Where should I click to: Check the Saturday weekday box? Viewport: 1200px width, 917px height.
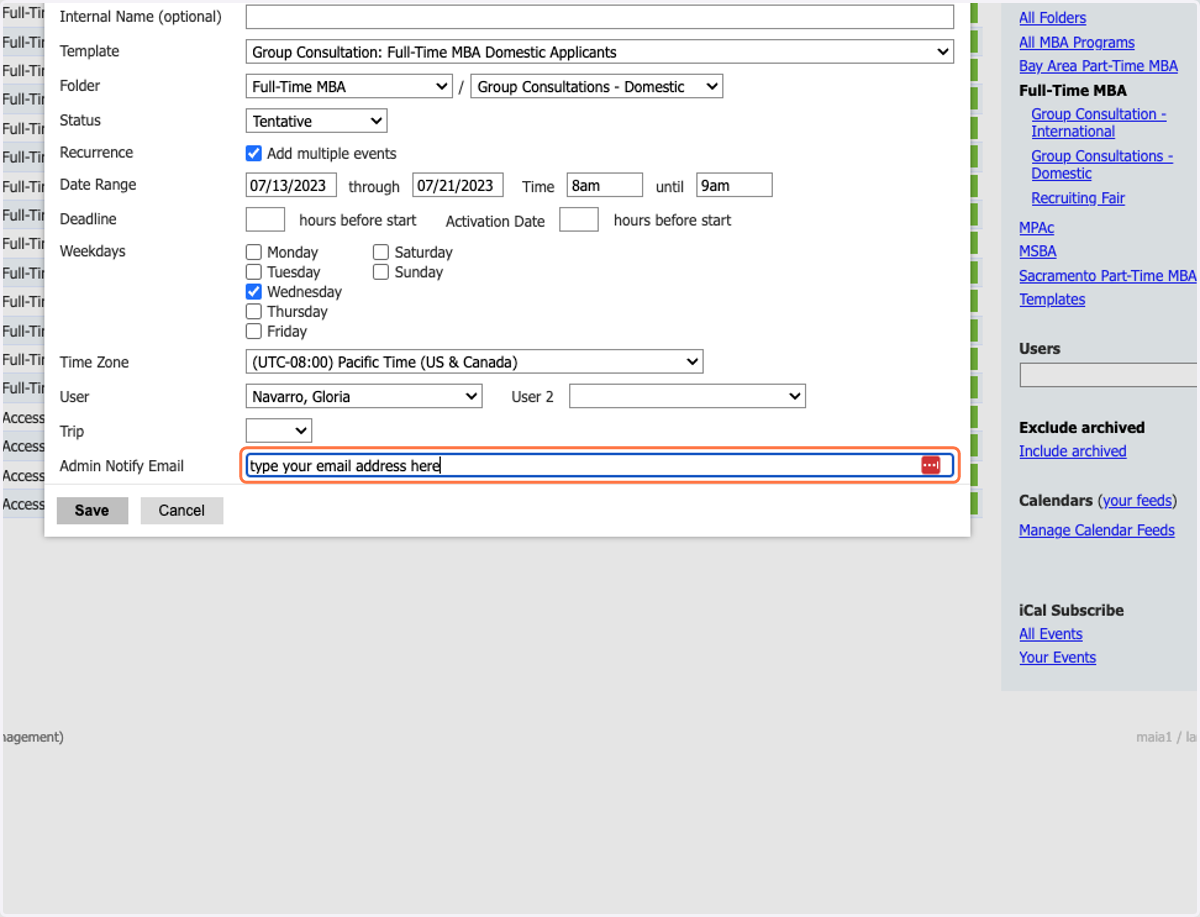click(x=381, y=253)
